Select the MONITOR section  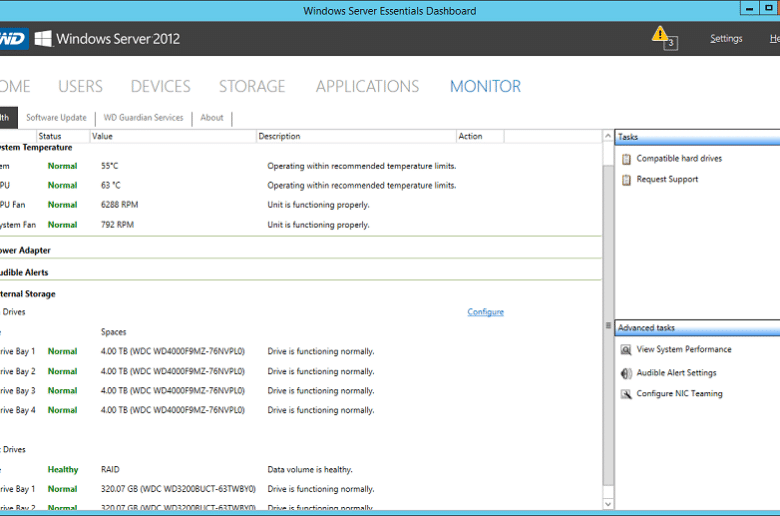coord(486,87)
